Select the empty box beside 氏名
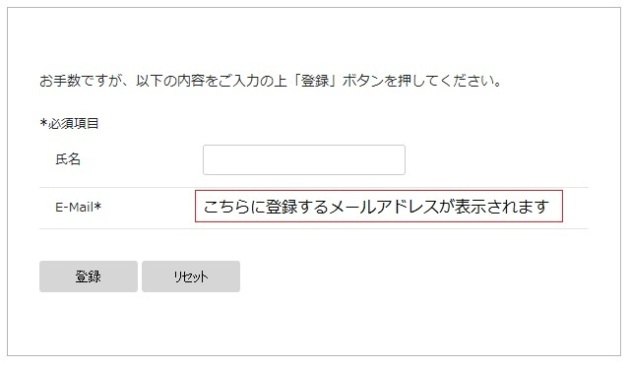Viewport: 630px width, 367px height. point(304,160)
